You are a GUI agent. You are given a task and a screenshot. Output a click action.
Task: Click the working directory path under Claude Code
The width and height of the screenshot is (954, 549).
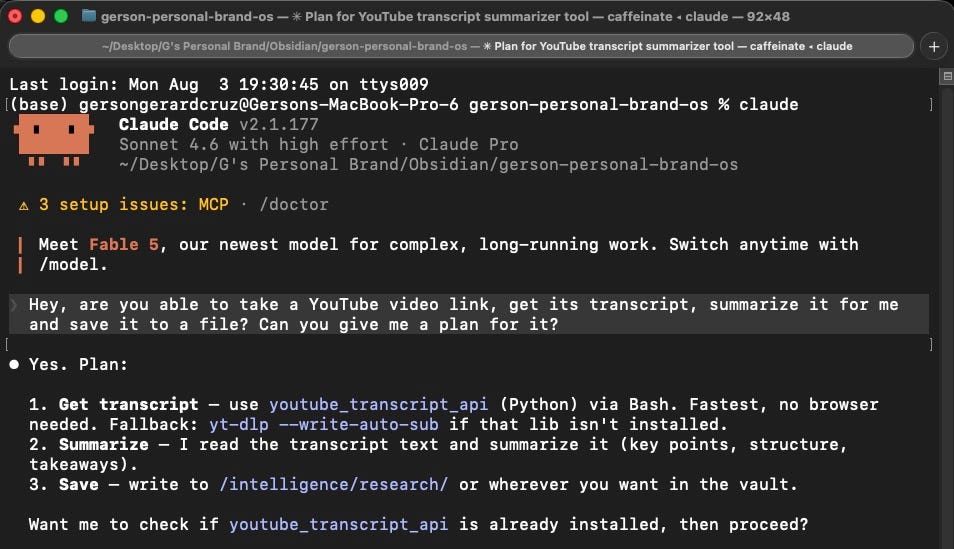click(428, 165)
